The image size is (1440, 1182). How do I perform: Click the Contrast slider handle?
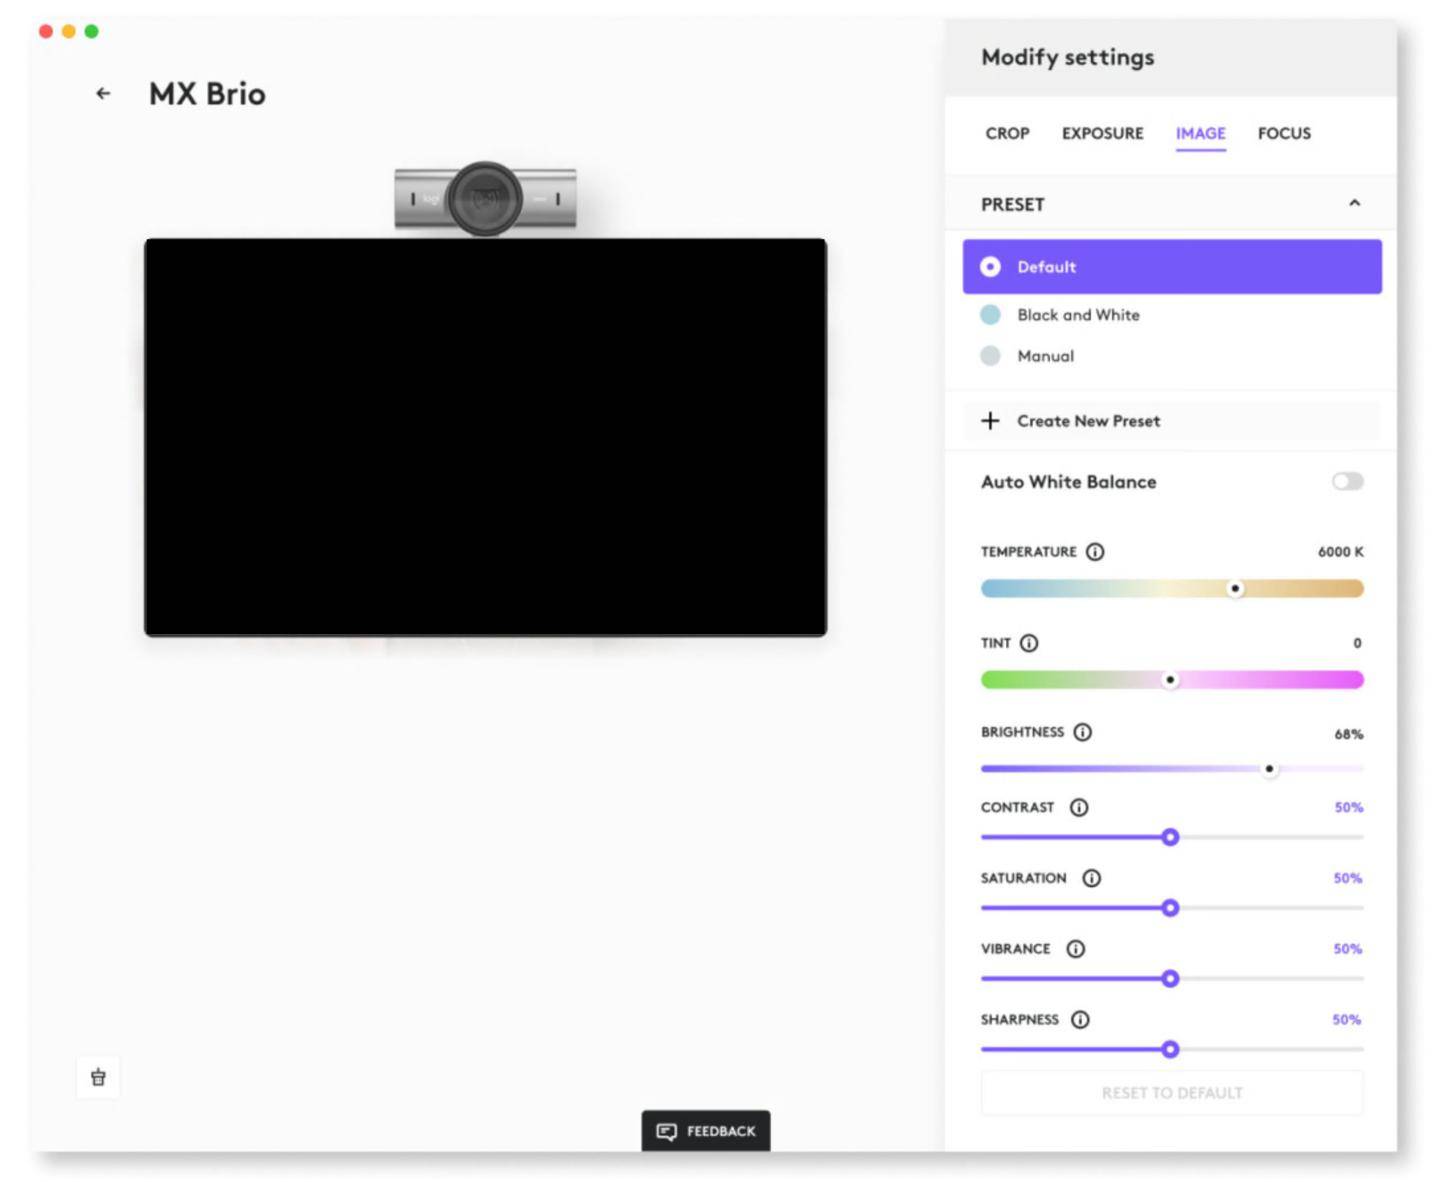pyautogui.click(x=1170, y=837)
